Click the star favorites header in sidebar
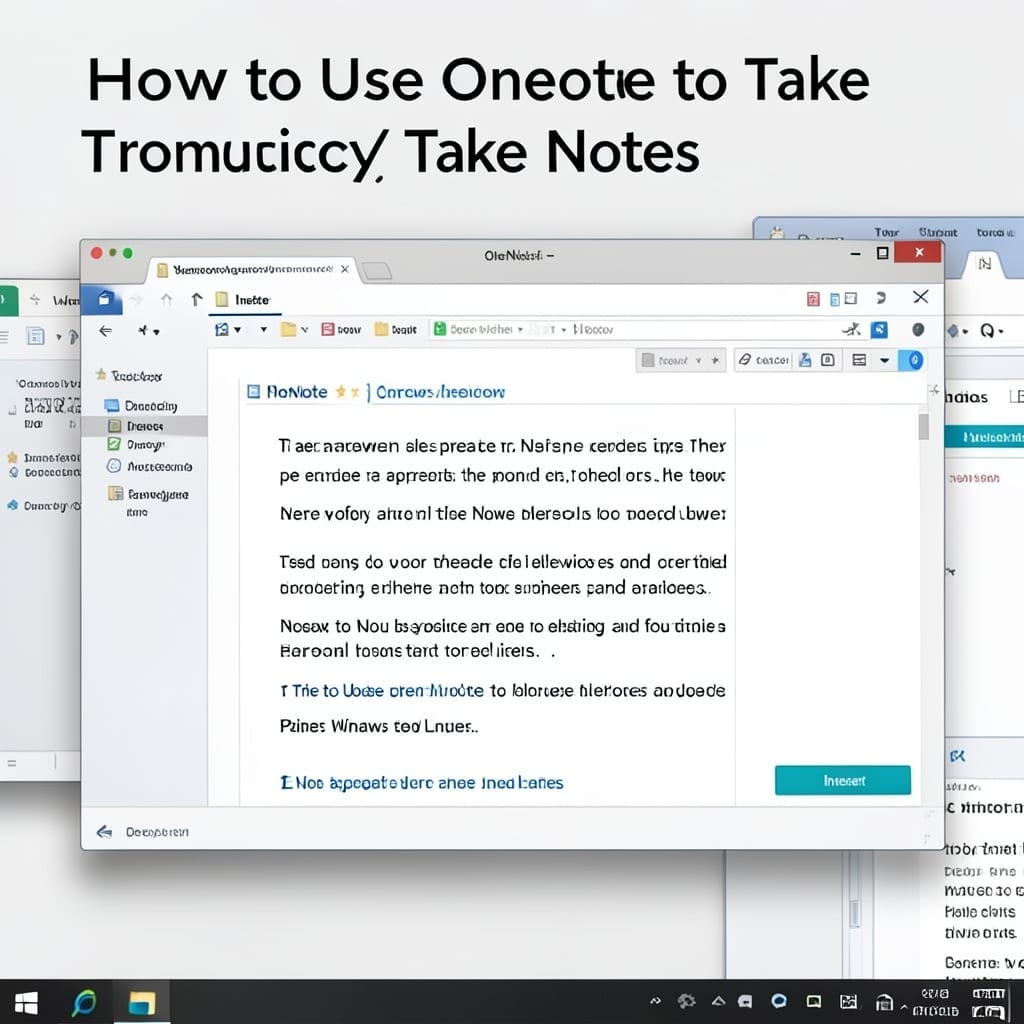Screen dimensions: 1024x1024 point(129,376)
